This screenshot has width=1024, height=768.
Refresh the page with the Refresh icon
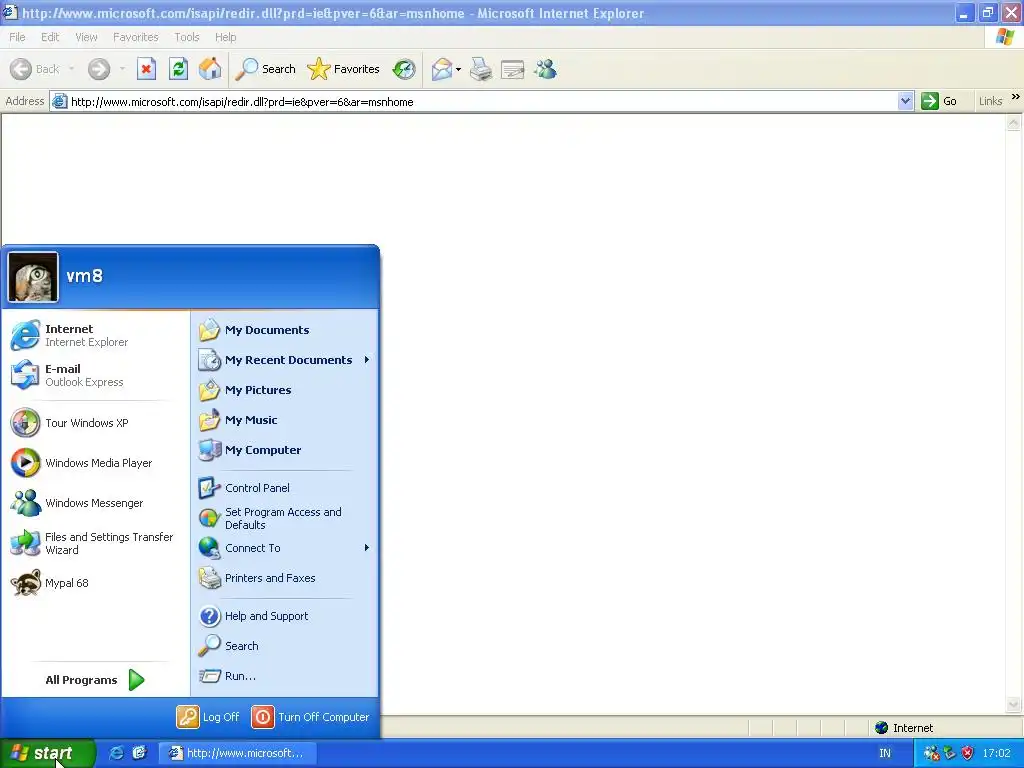178,69
